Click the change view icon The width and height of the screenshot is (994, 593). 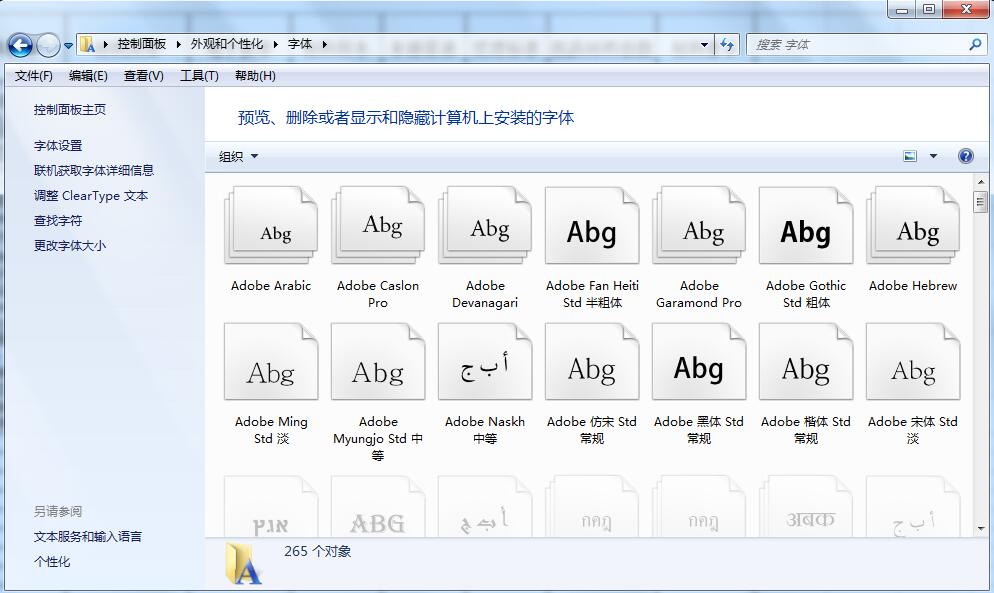click(x=910, y=156)
